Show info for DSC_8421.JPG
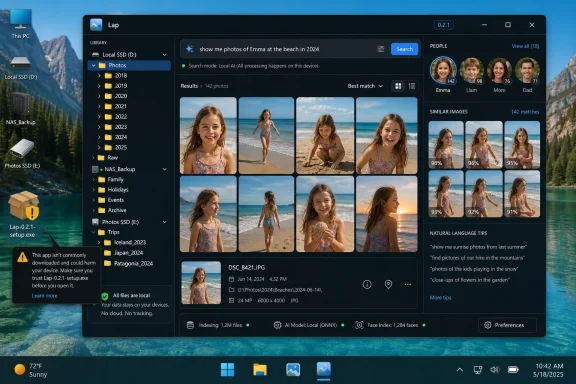 367,284
